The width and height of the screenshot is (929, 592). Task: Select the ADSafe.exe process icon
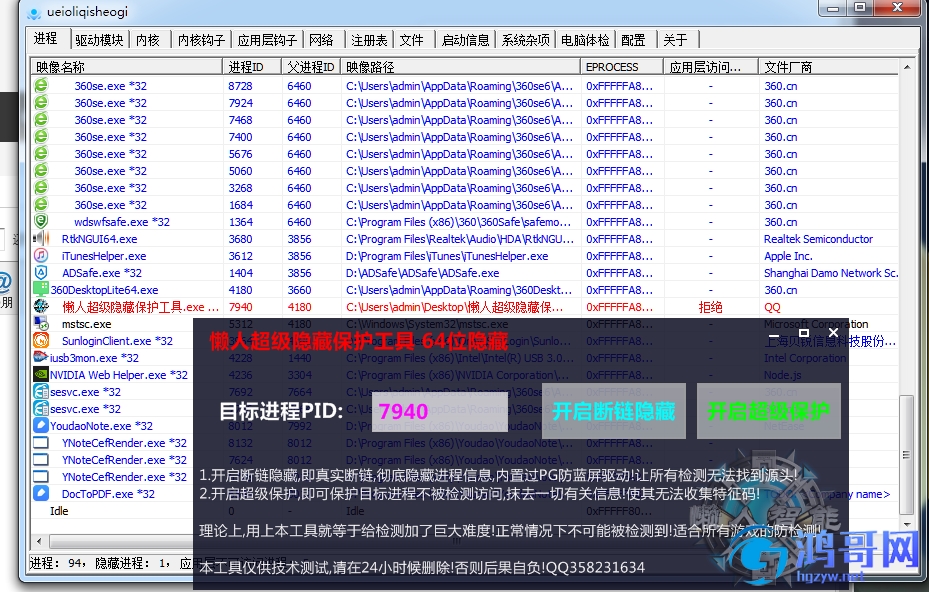[x=41, y=273]
